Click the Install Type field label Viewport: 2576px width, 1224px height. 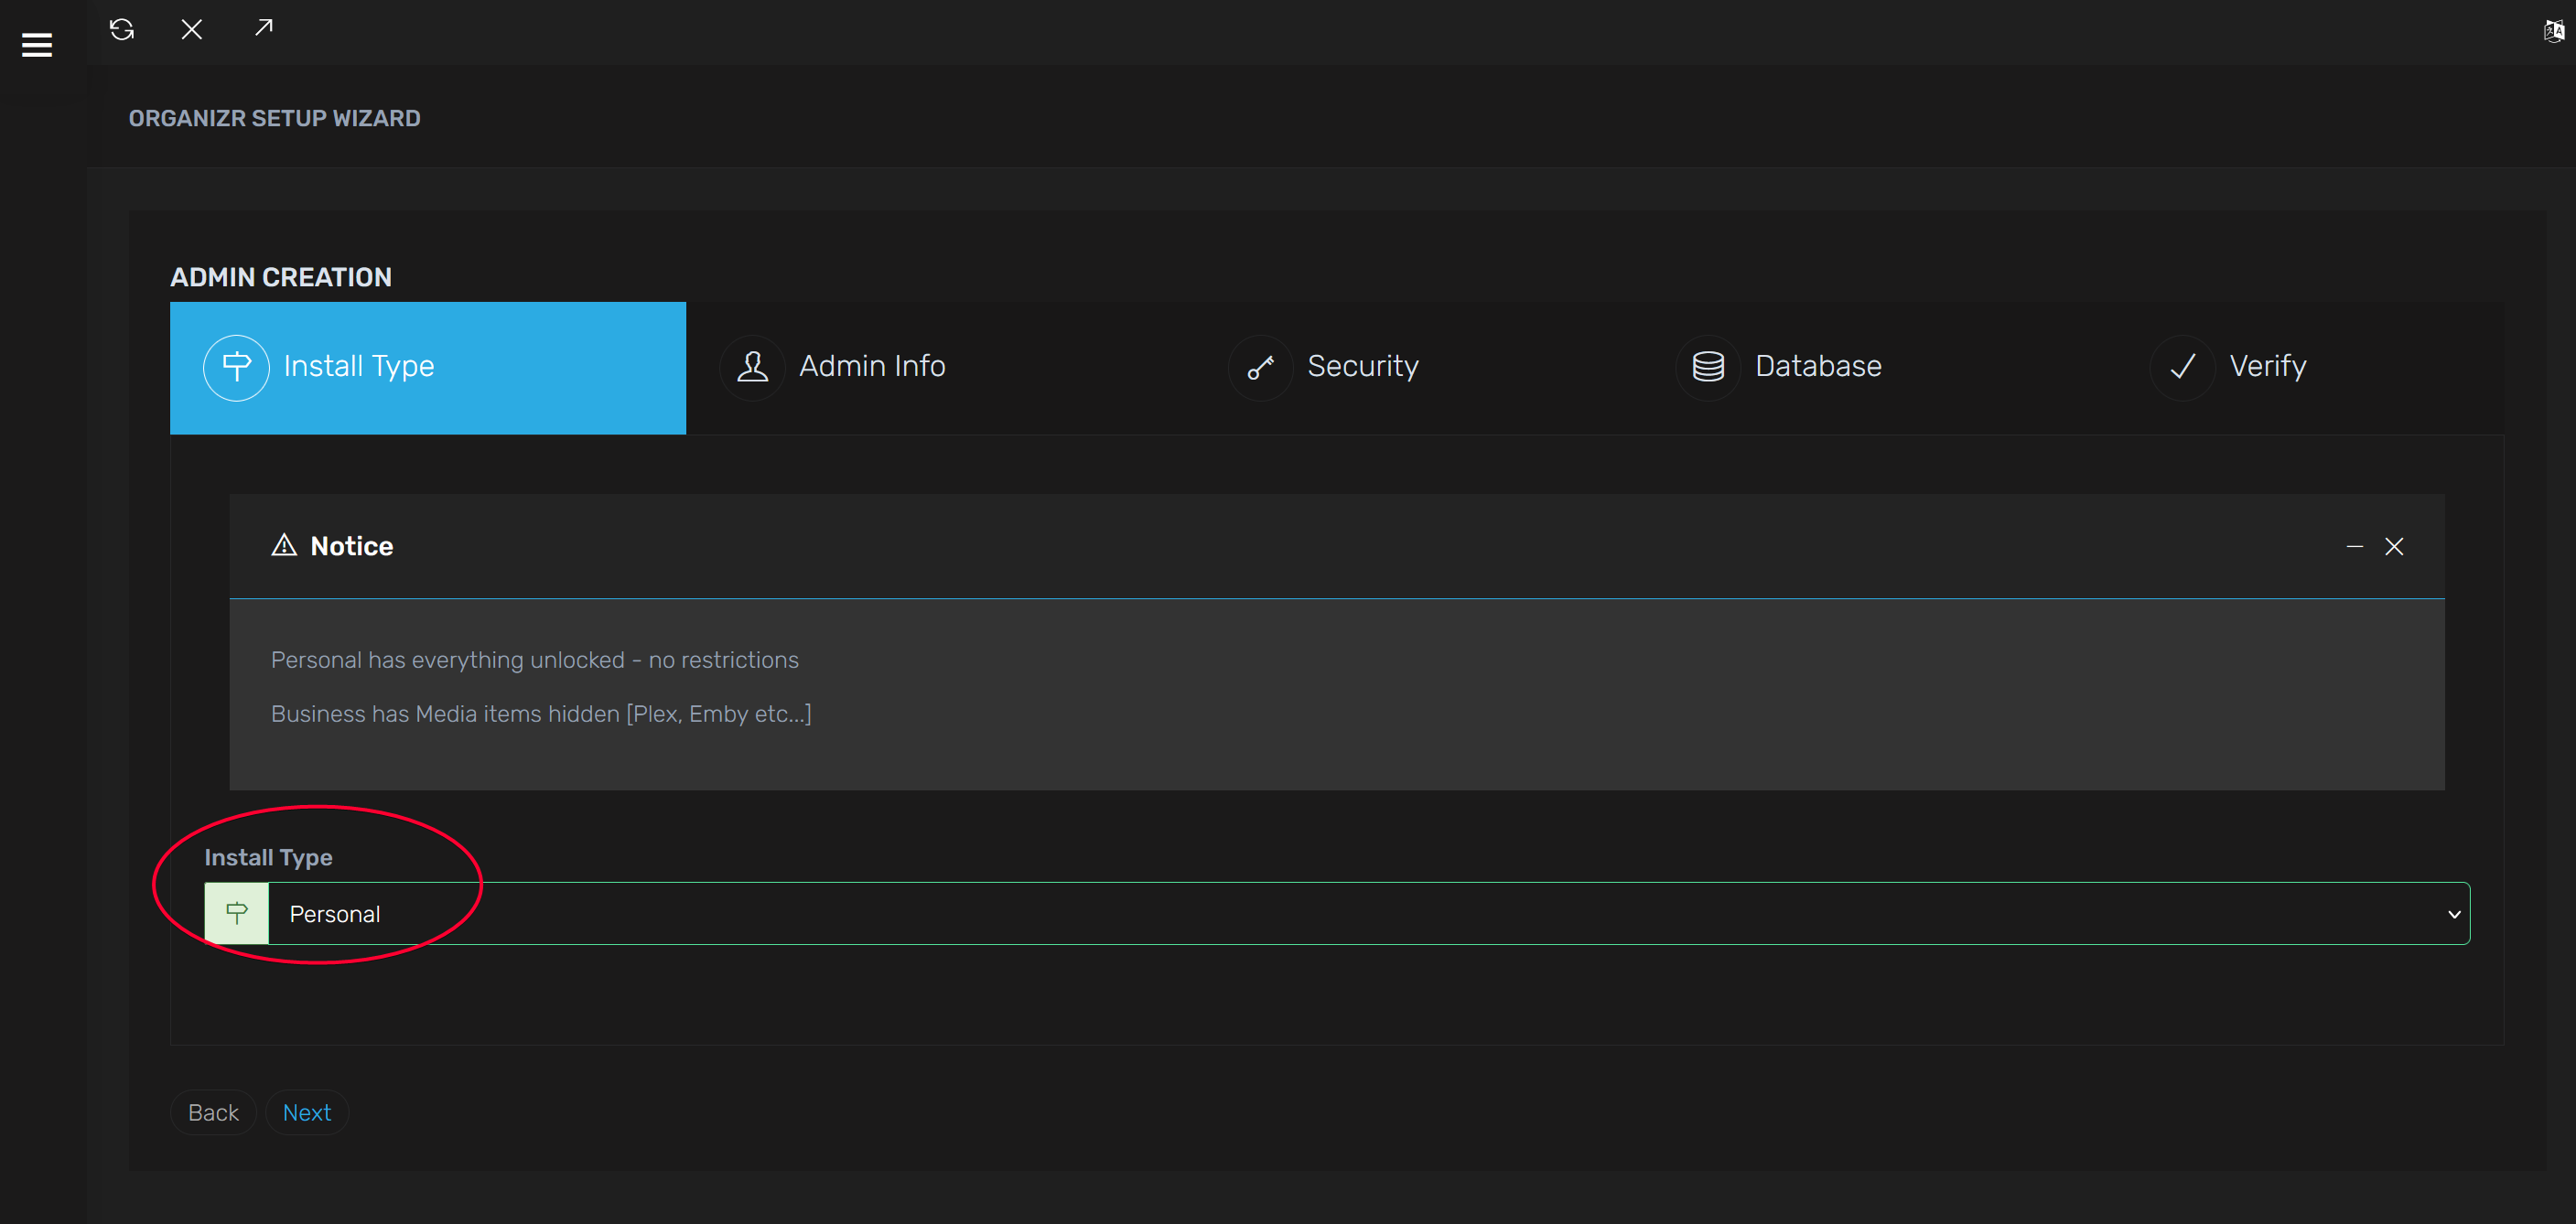tap(268, 857)
